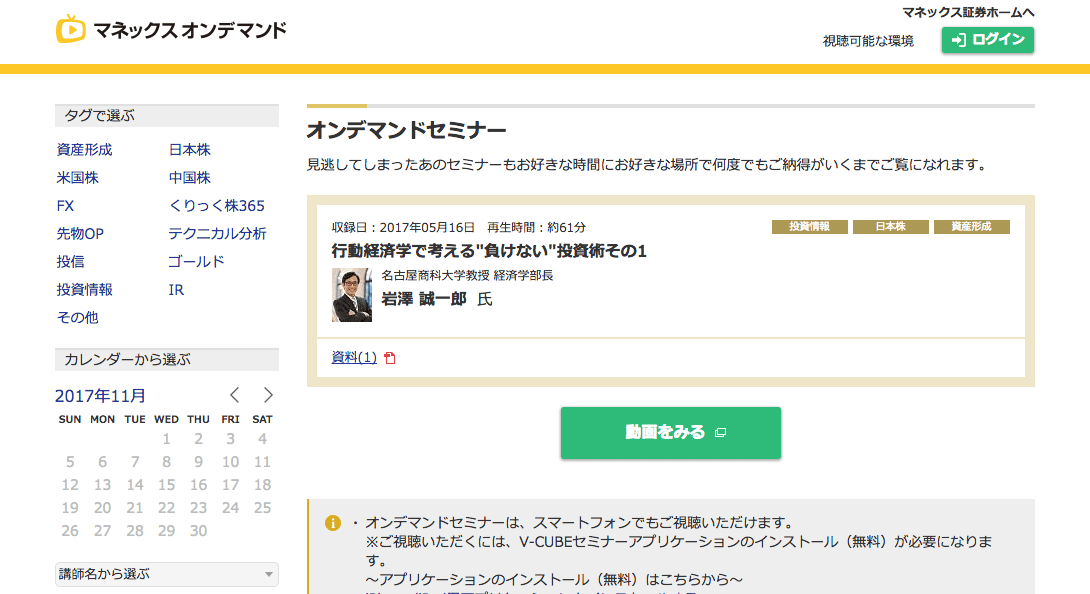Screen dimensions: 1090x594
Task: Click the 投資情報 label on seminar card
Action: coord(809,227)
